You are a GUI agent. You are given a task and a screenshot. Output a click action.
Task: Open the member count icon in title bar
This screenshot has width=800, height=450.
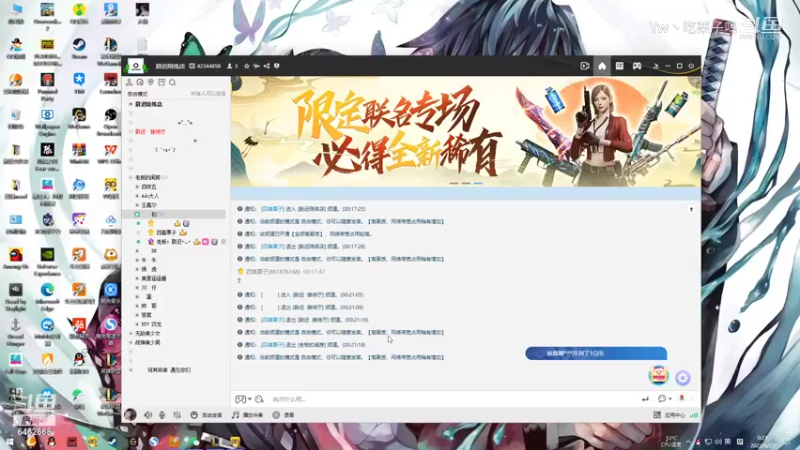230,66
